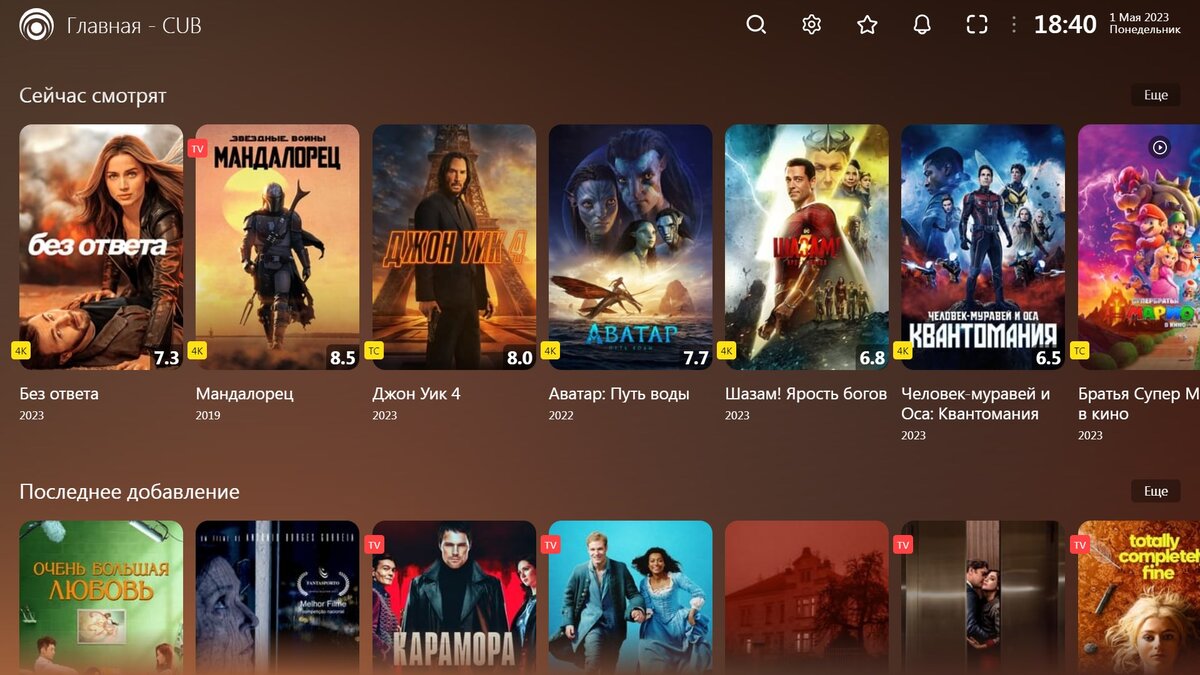Open the Шазам! Ярость богов poster
Screen dimensions: 1200x675
pyautogui.click(x=807, y=247)
